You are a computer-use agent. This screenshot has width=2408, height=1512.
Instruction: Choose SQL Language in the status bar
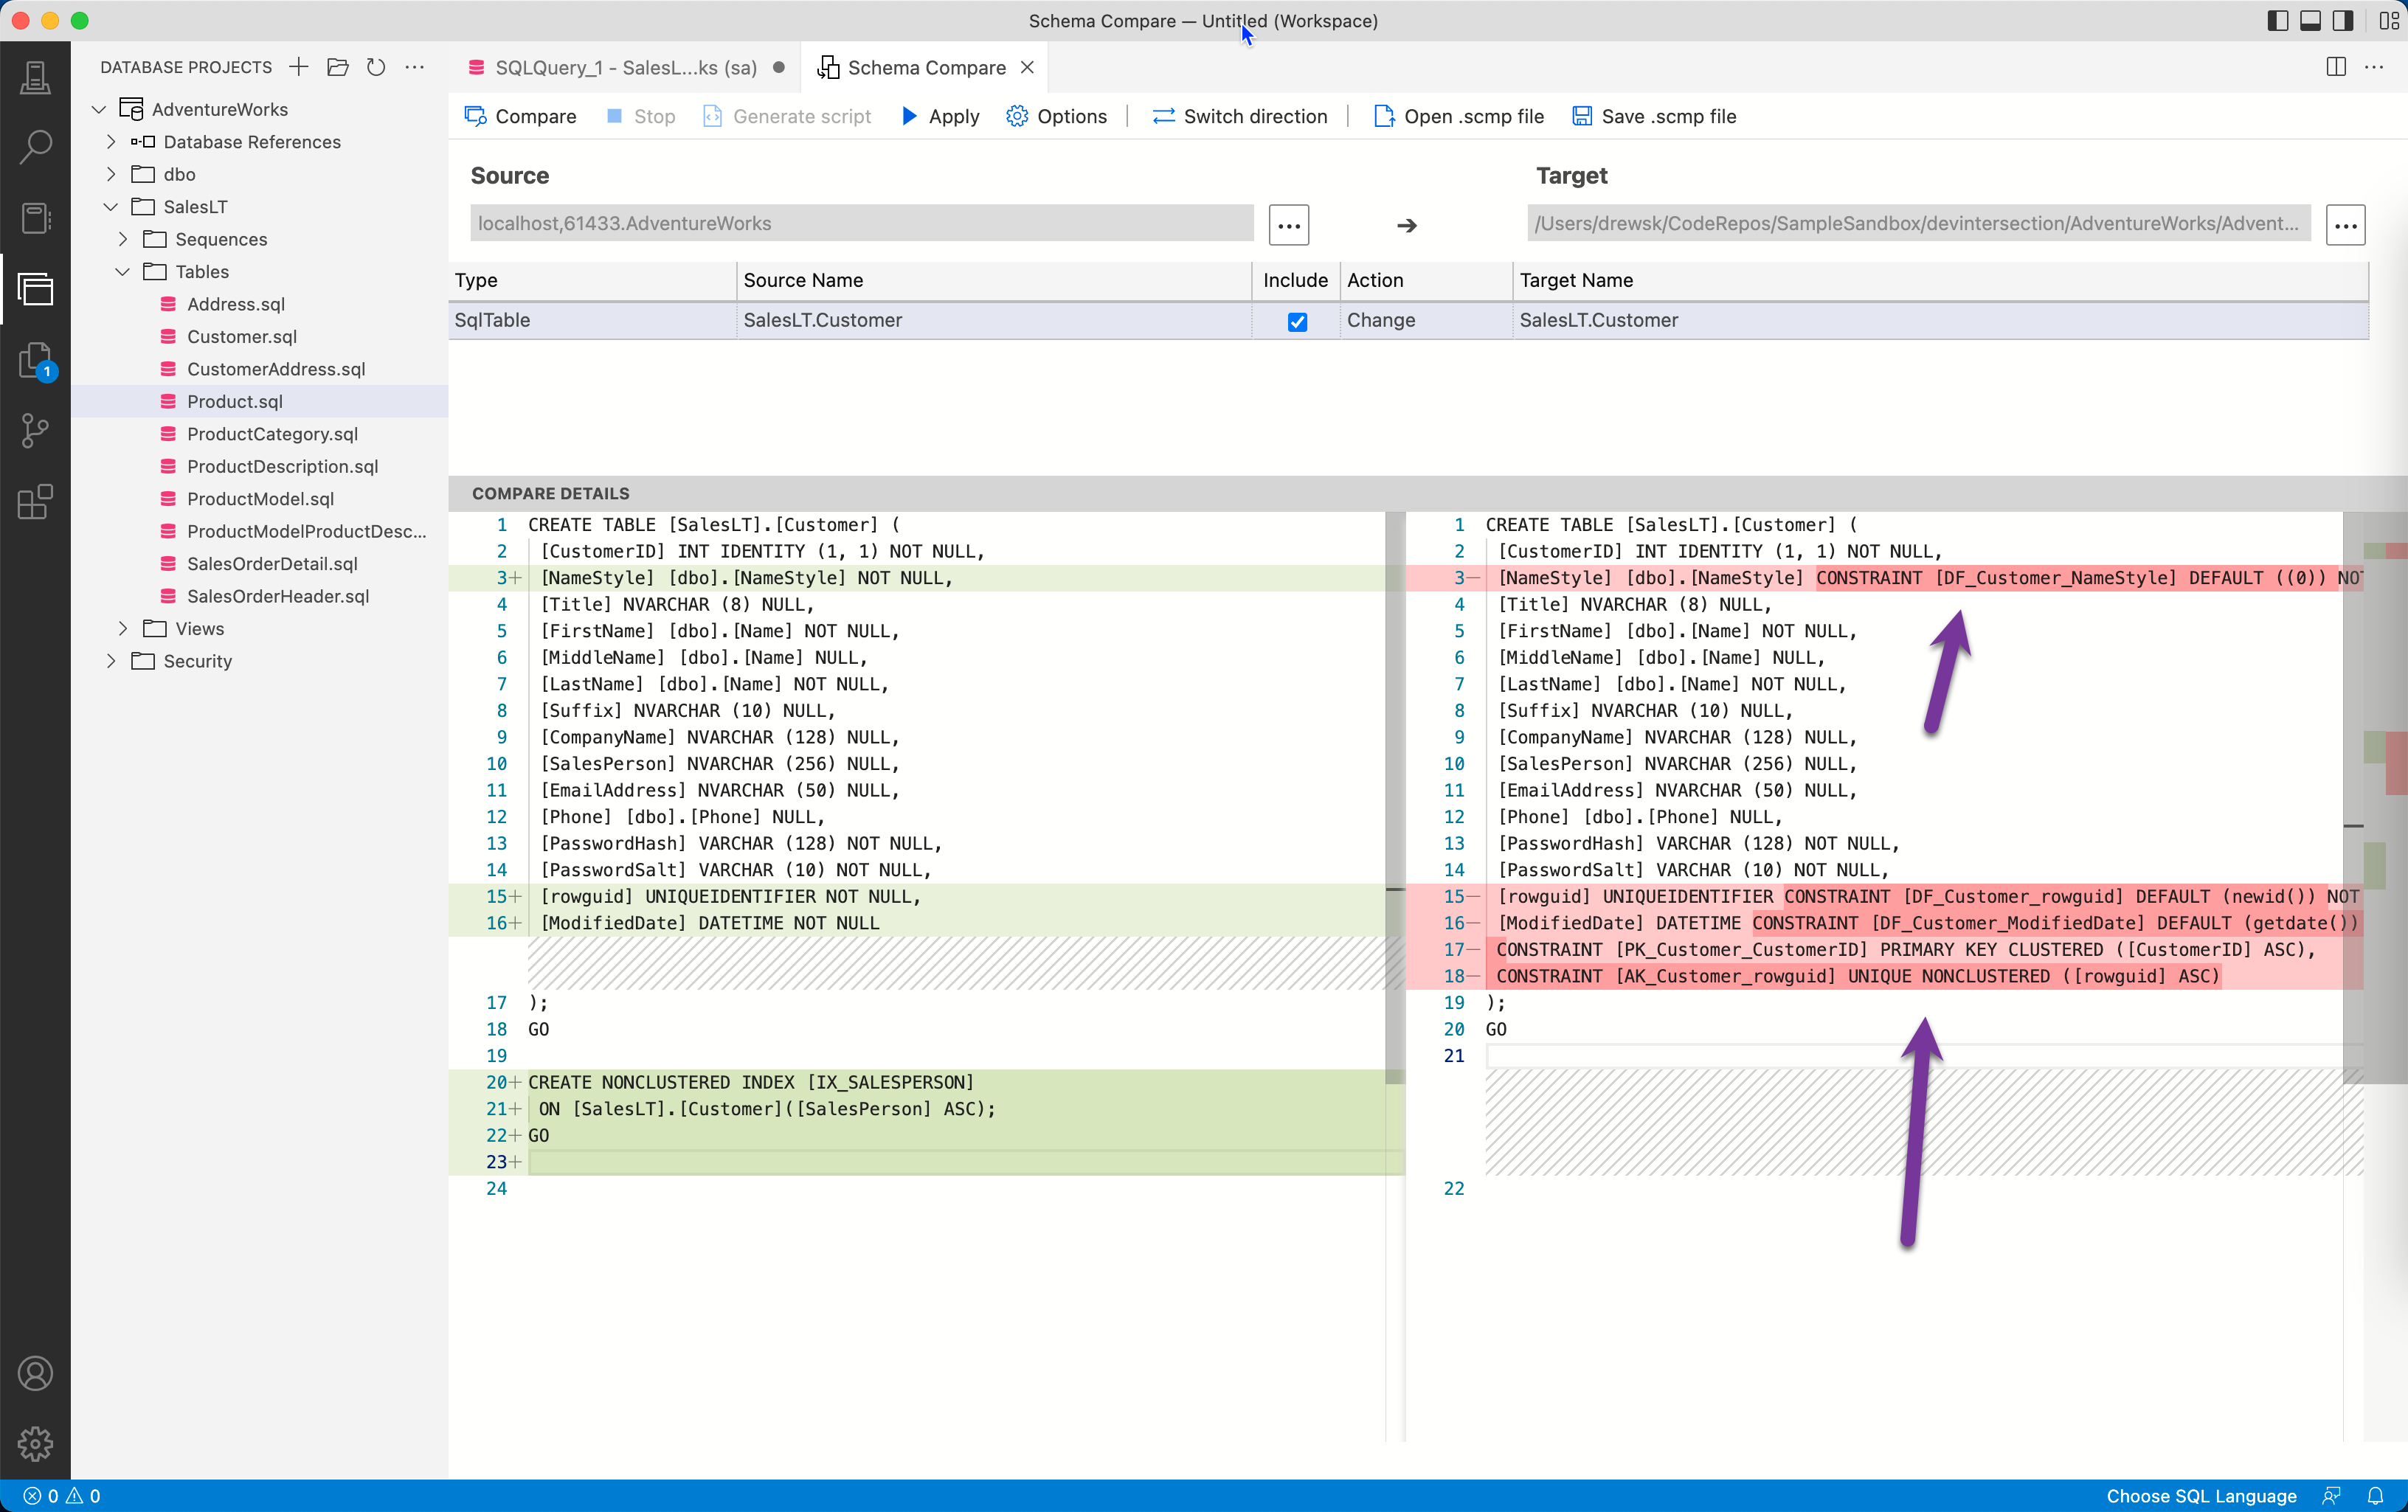[x=2199, y=1496]
